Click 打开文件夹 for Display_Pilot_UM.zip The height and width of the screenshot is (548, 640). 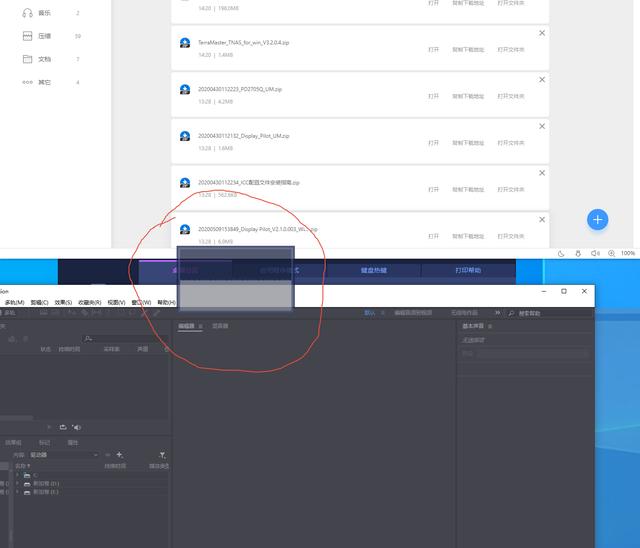tap(511, 143)
